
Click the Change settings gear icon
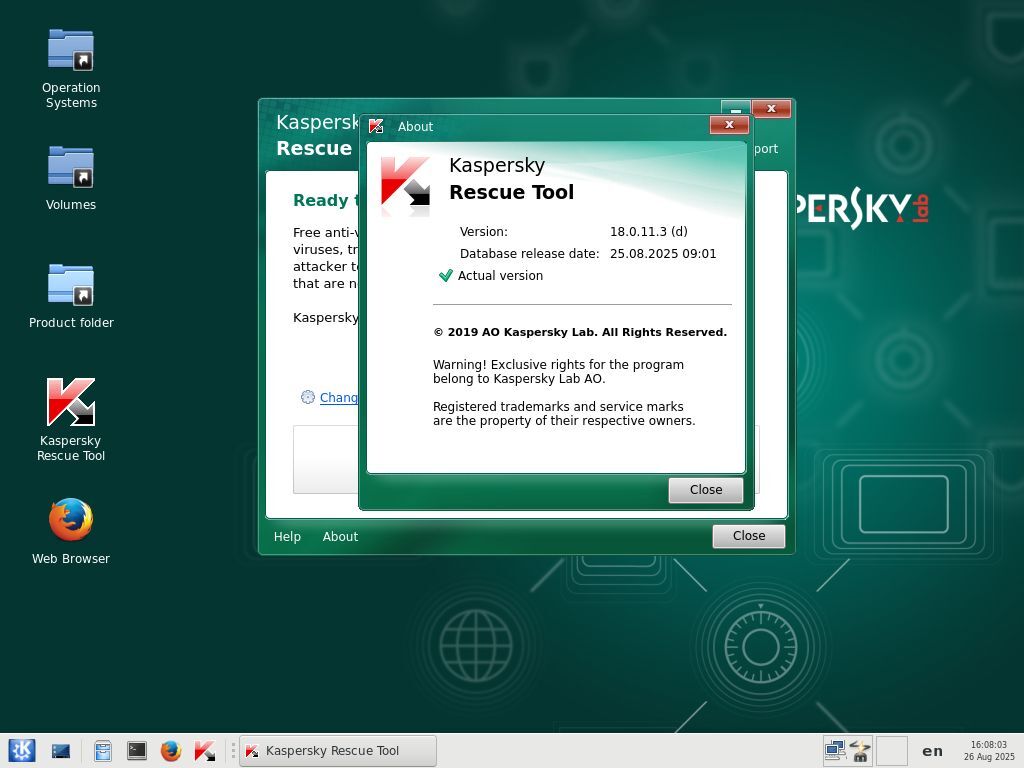pos(308,397)
